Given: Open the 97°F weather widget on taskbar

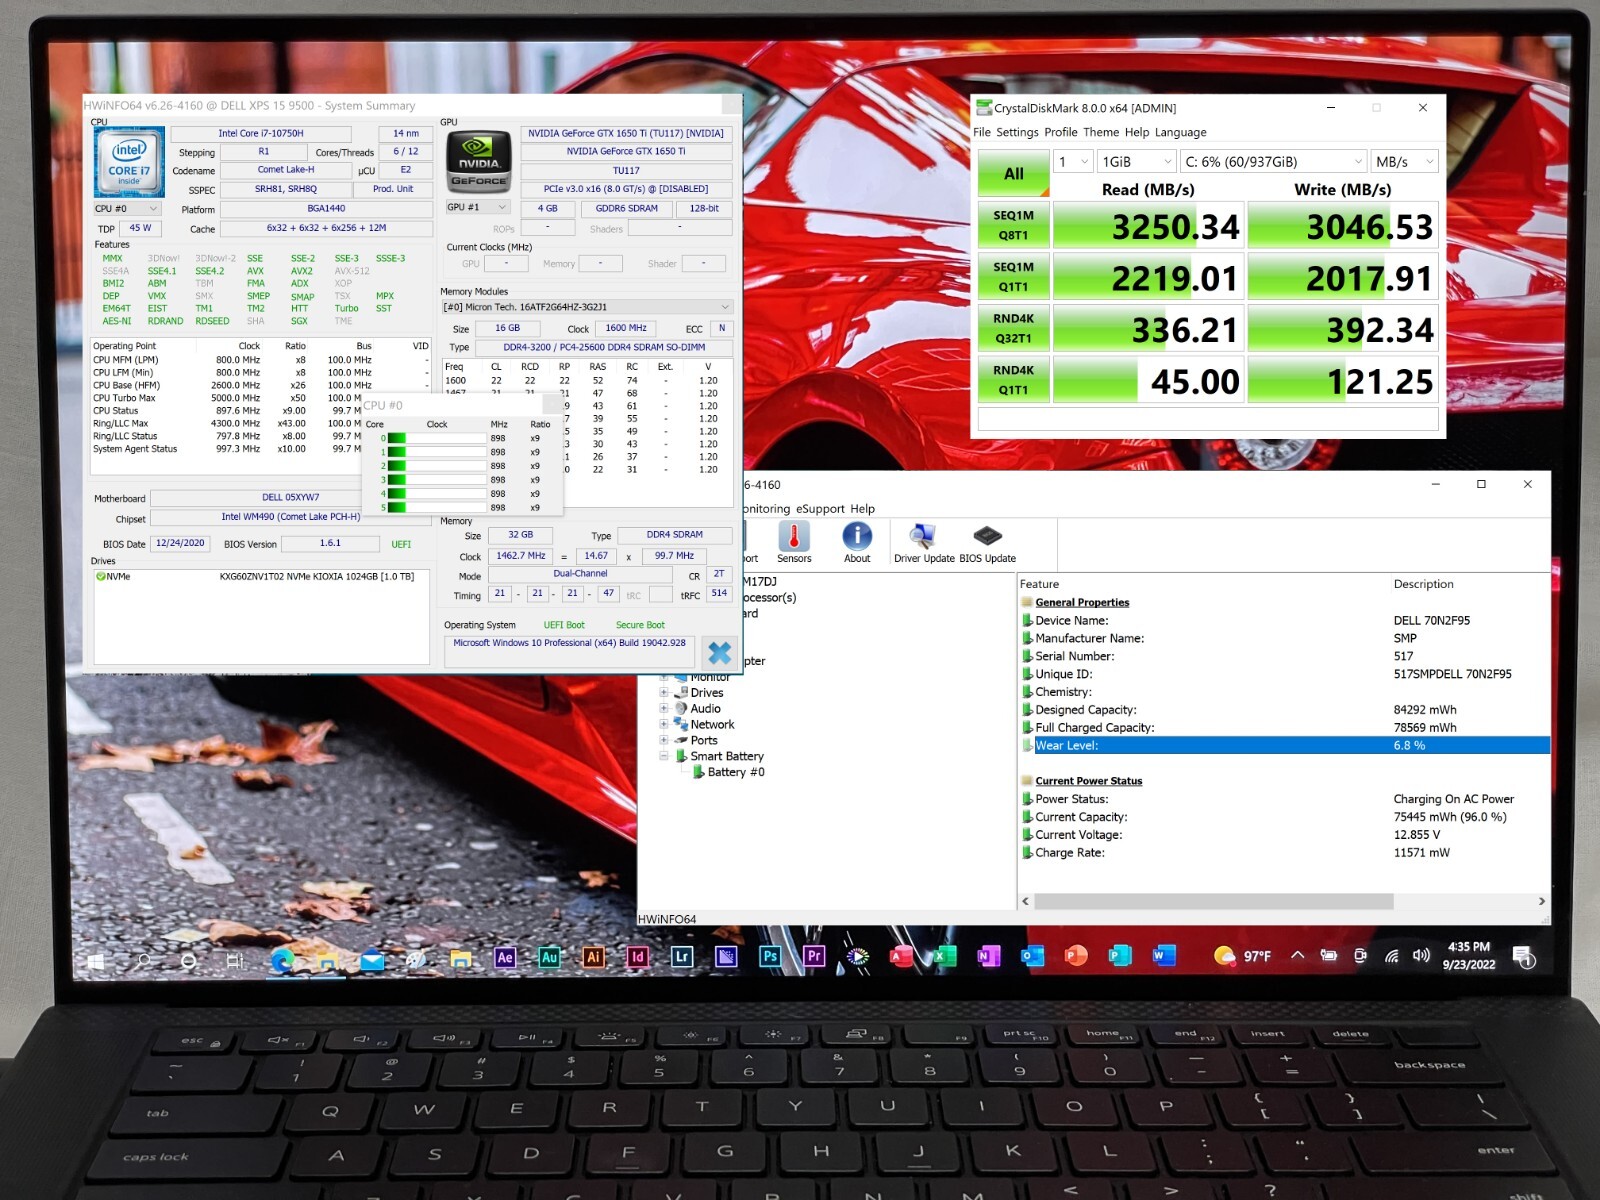Looking at the screenshot, I should click(x=1242, y=956).
